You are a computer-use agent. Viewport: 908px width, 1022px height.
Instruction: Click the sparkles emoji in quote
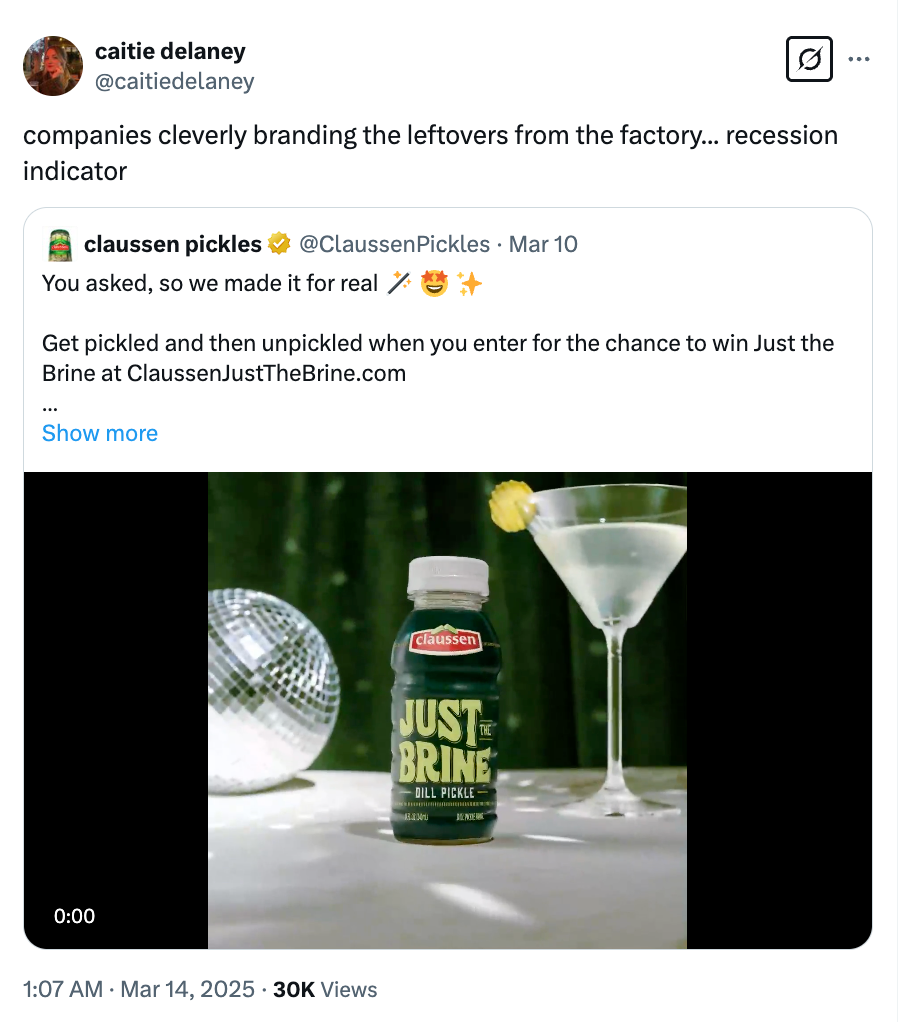pos(469,284)
